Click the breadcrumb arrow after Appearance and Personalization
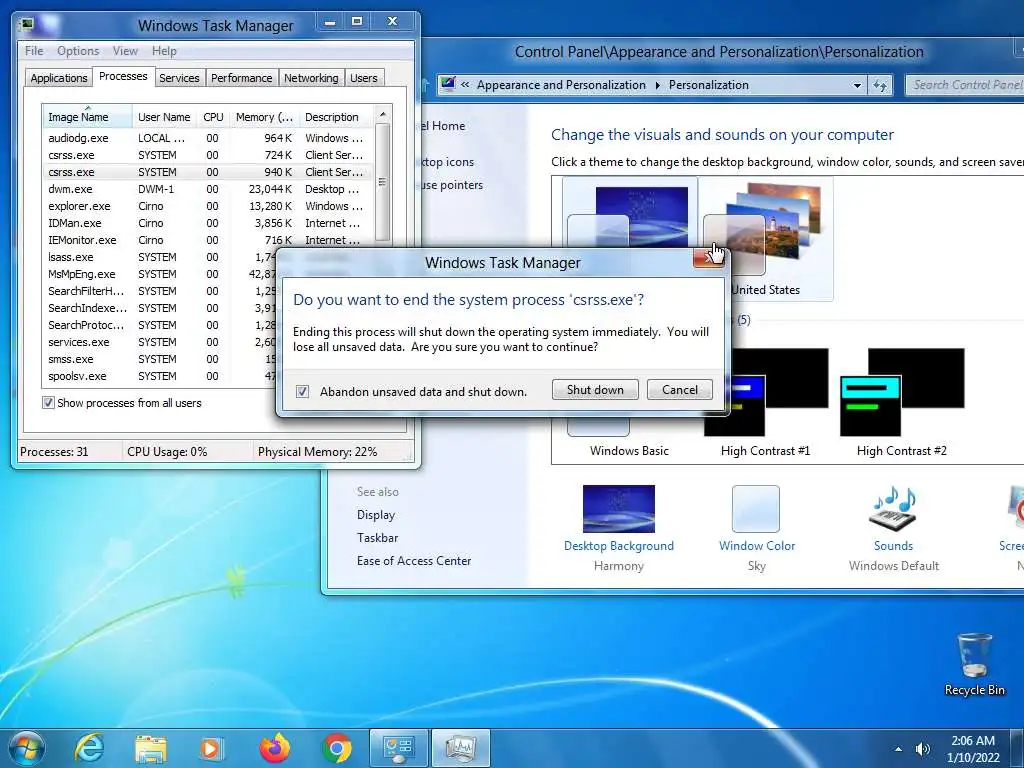The height and width of the screenshot is (768, 1024). 657,85
